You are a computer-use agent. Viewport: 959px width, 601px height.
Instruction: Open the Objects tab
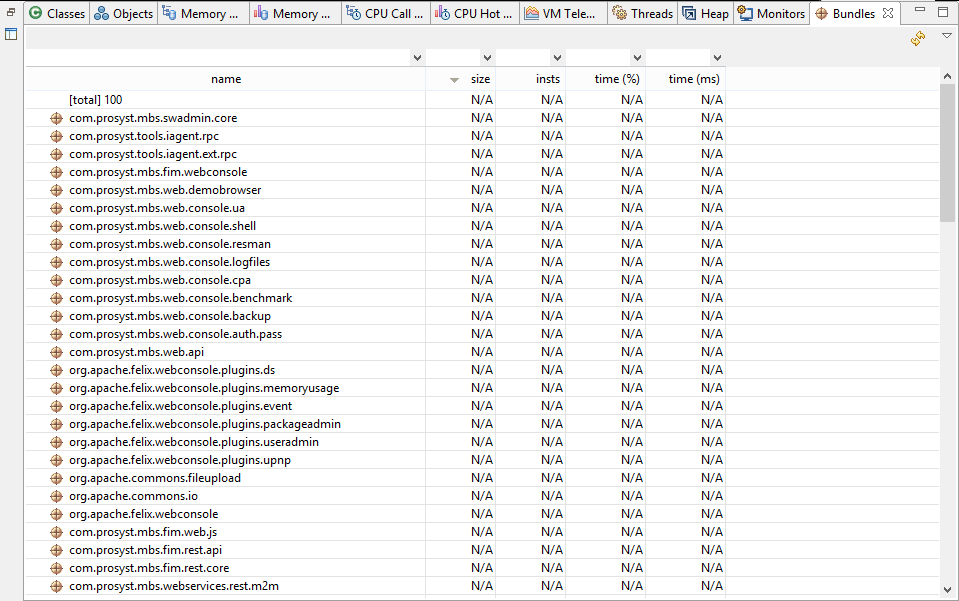pos(124,14)
